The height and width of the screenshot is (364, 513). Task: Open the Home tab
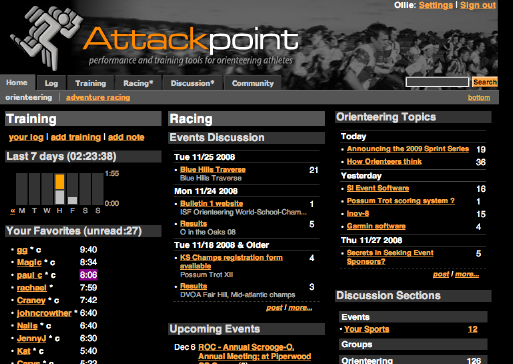17,82
